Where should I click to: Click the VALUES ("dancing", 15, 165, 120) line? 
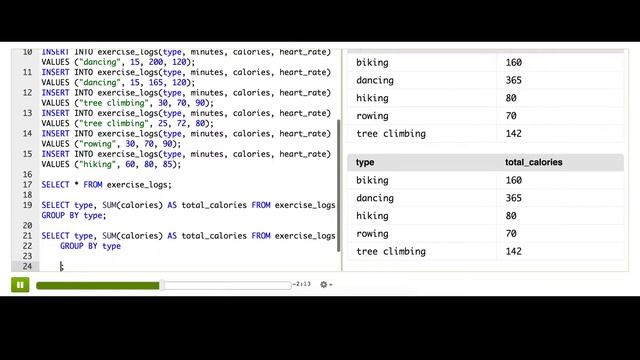coord(118,82)
